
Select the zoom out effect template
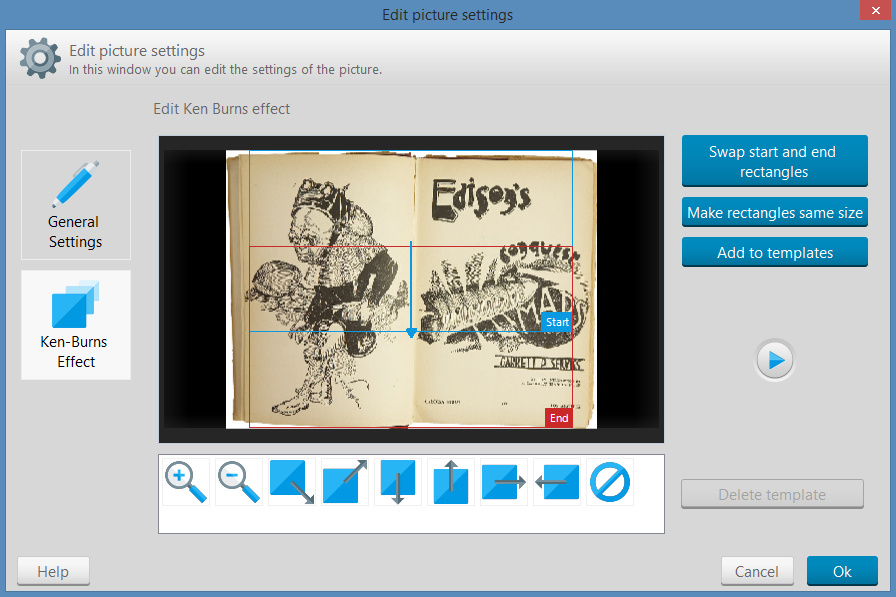tap(239, 482)
